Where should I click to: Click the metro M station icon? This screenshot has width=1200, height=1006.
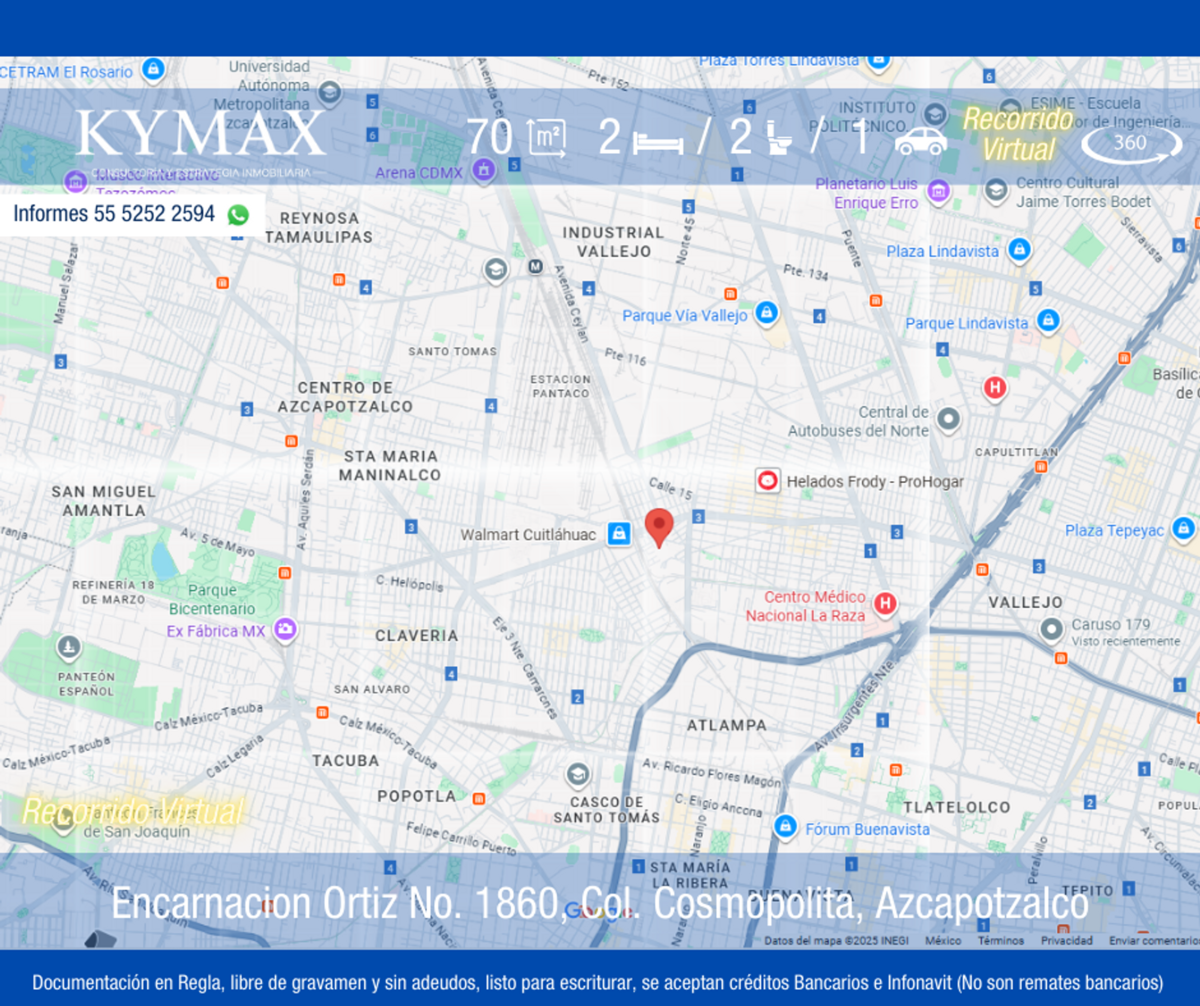535,267
